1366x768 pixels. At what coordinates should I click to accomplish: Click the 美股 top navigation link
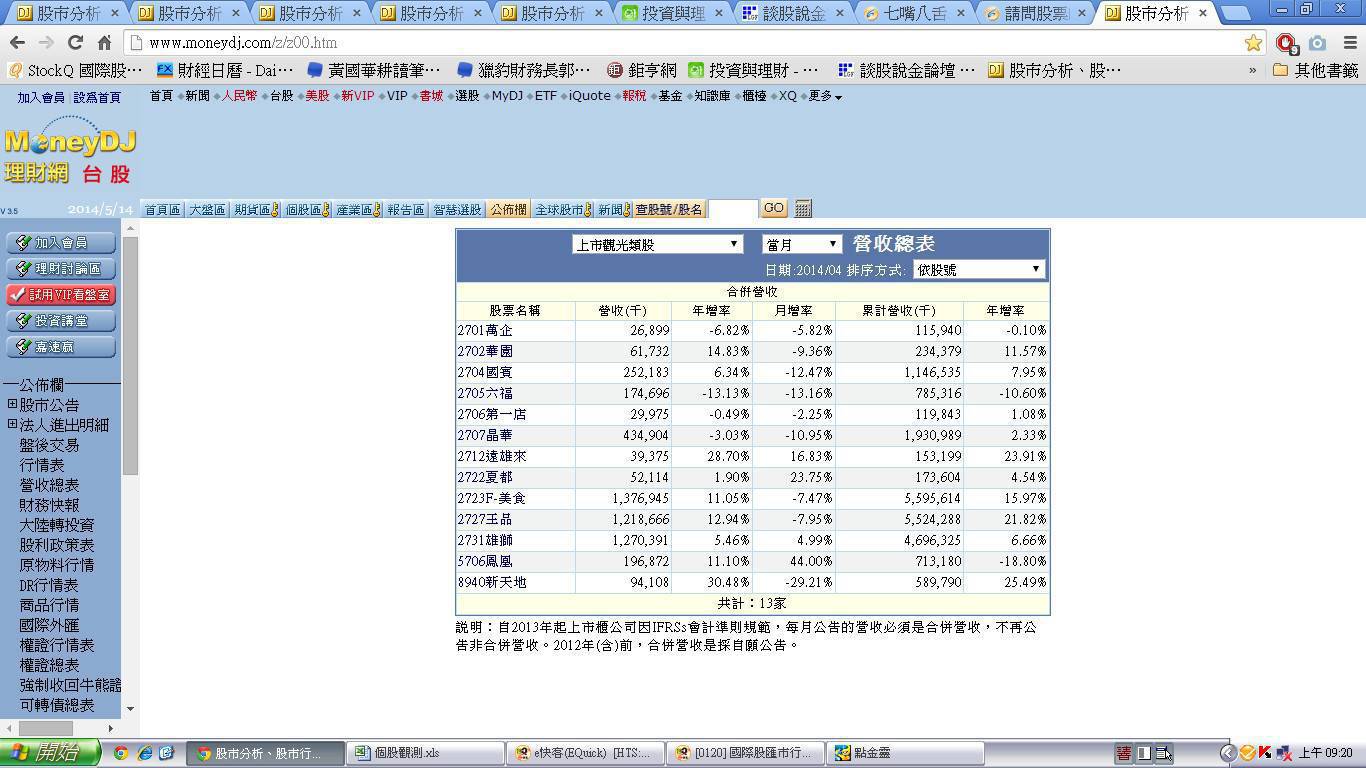[317, 96]
